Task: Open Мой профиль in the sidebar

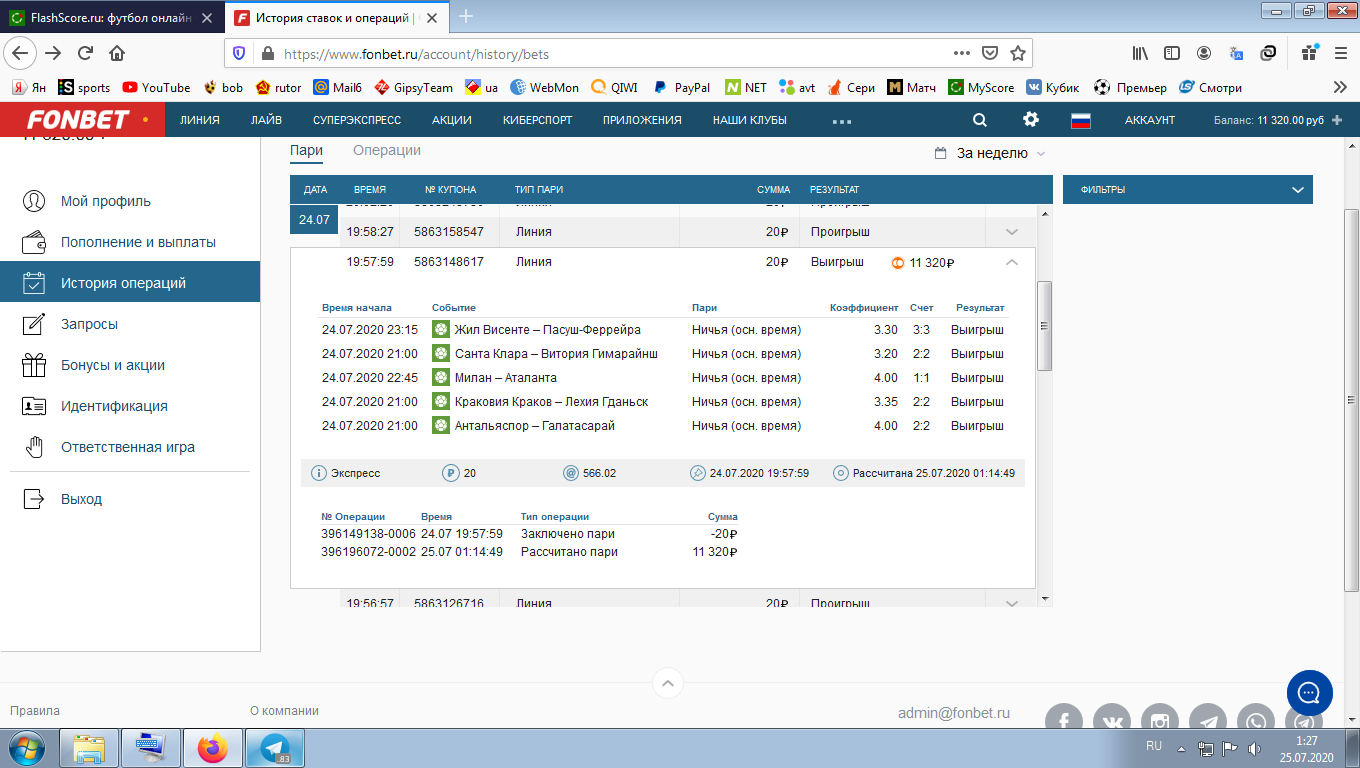Action: tap(130, 201)
